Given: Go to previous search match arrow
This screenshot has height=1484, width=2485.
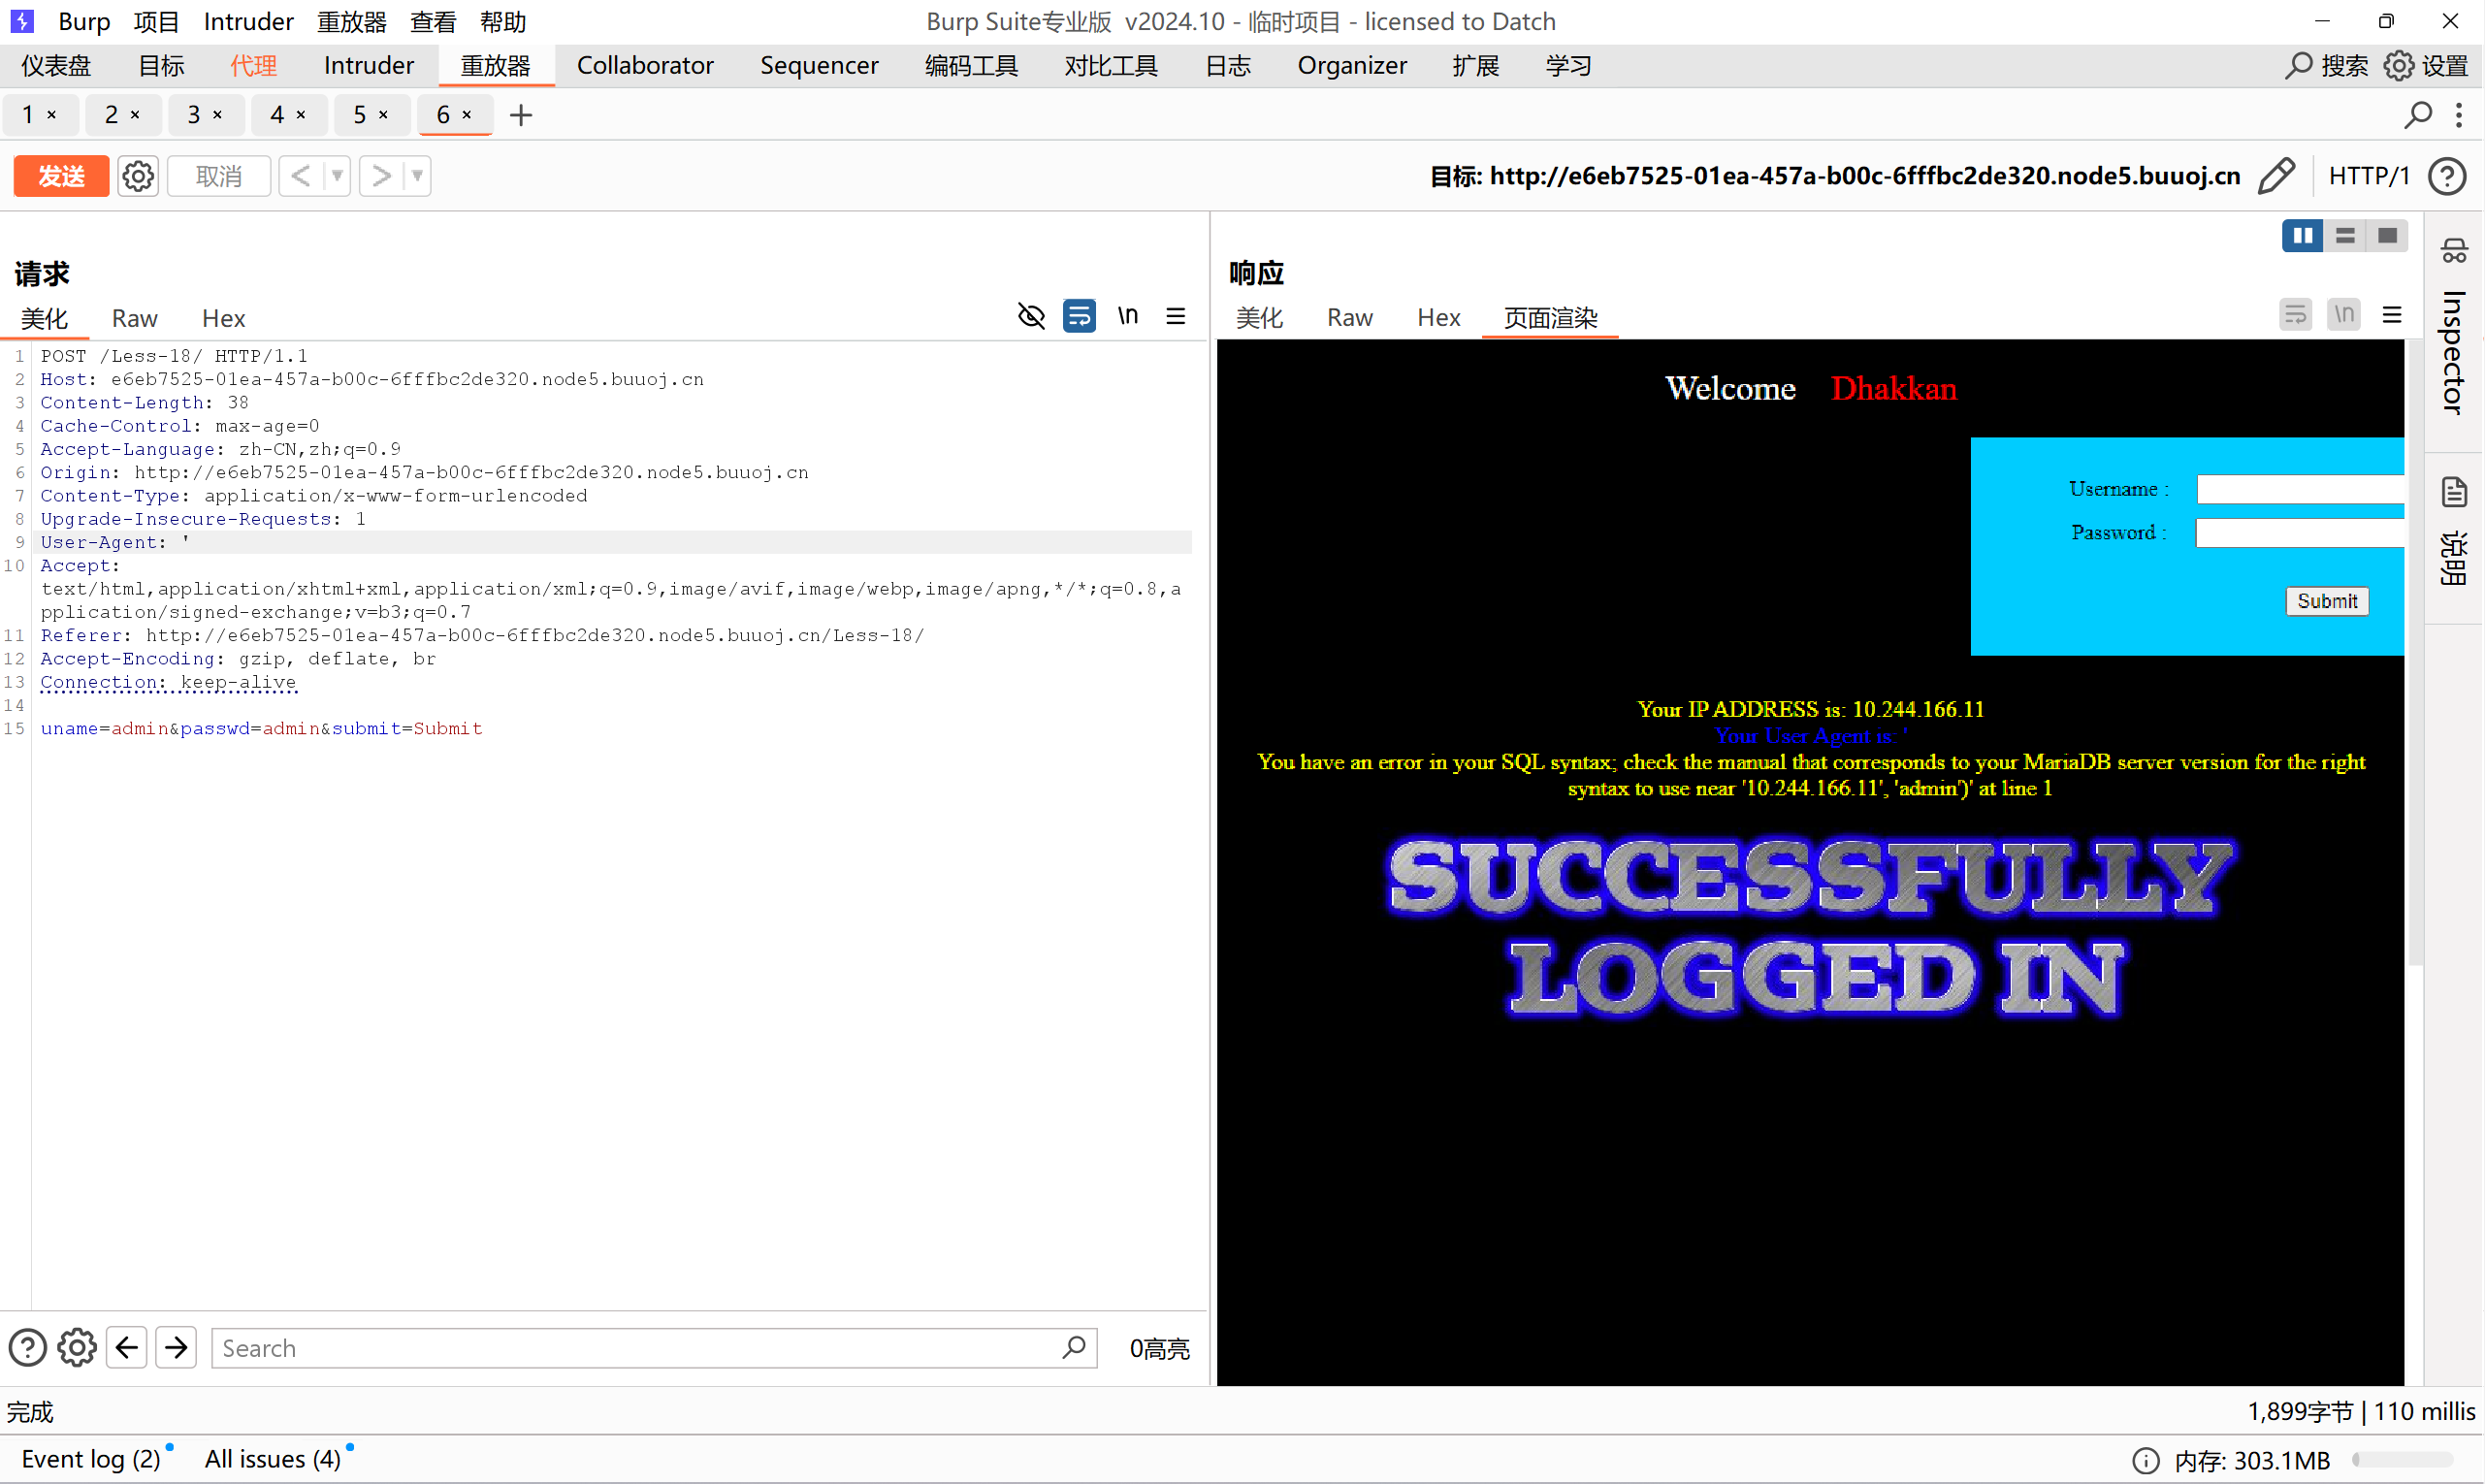Looking at the screenshot, I should (x=127, y=1347).
